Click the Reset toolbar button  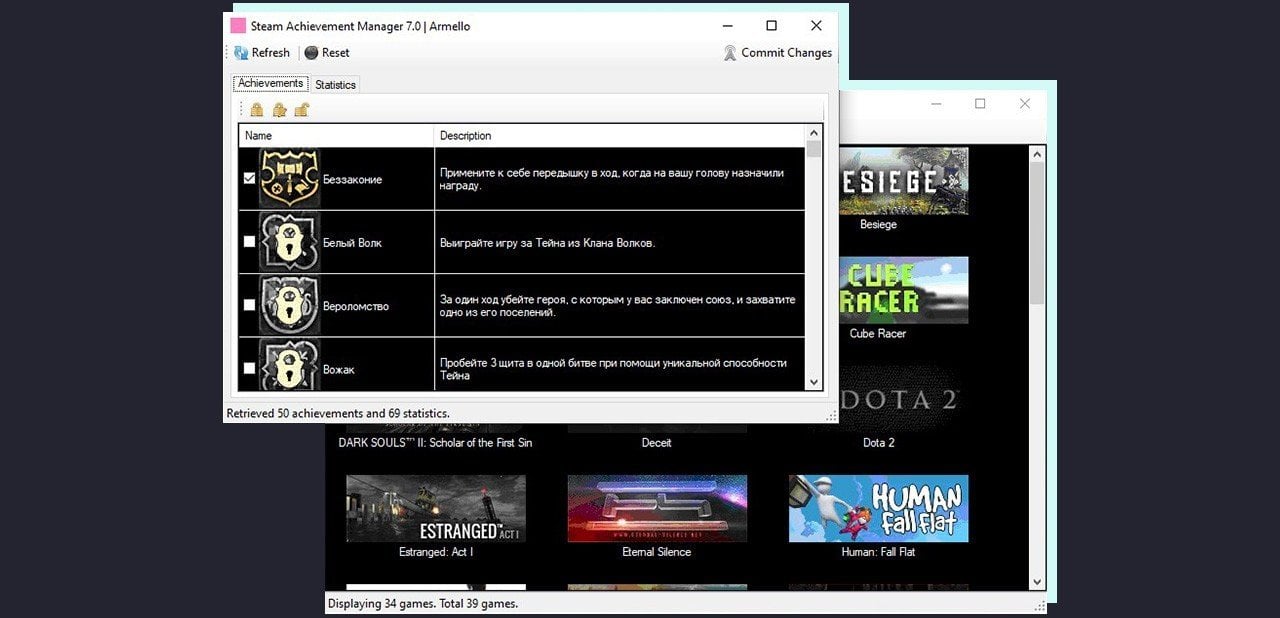(327, 53)
